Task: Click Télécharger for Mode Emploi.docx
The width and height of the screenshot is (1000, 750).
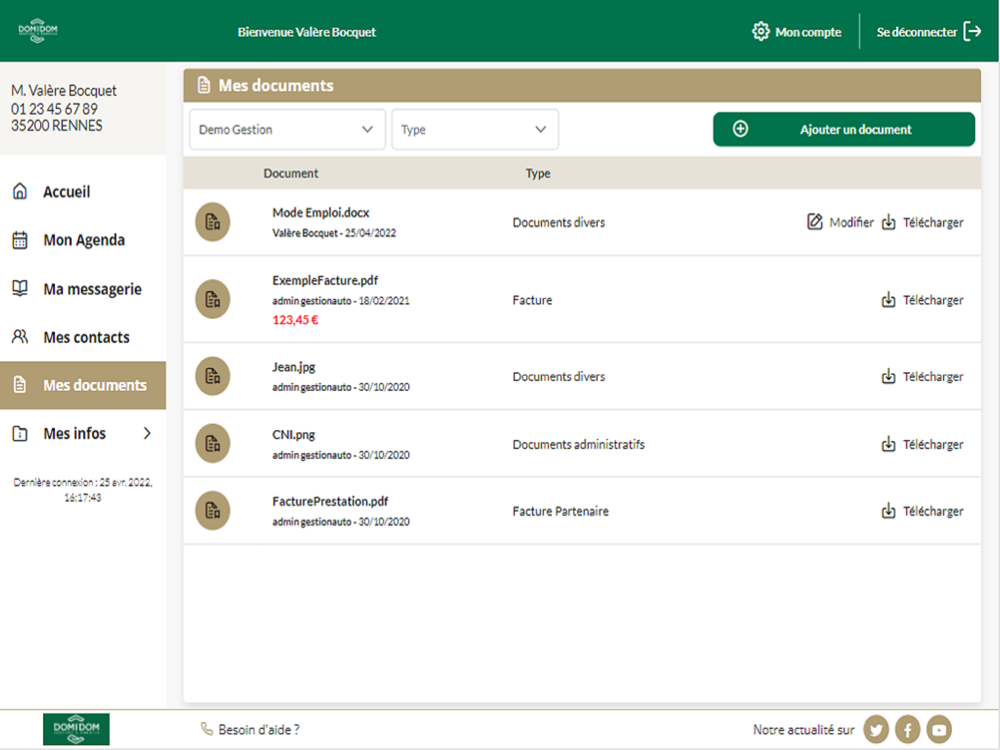Action: pos(933,222)
